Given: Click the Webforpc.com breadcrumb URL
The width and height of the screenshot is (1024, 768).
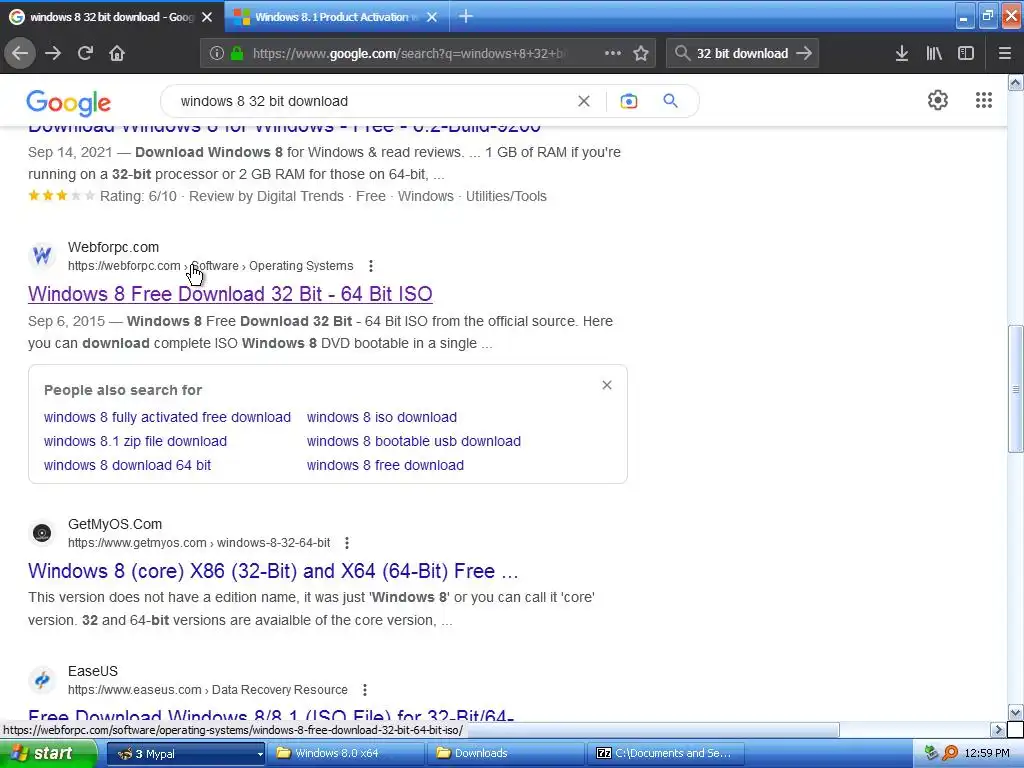Looking at the screenshot, I should tap(210, 266).
